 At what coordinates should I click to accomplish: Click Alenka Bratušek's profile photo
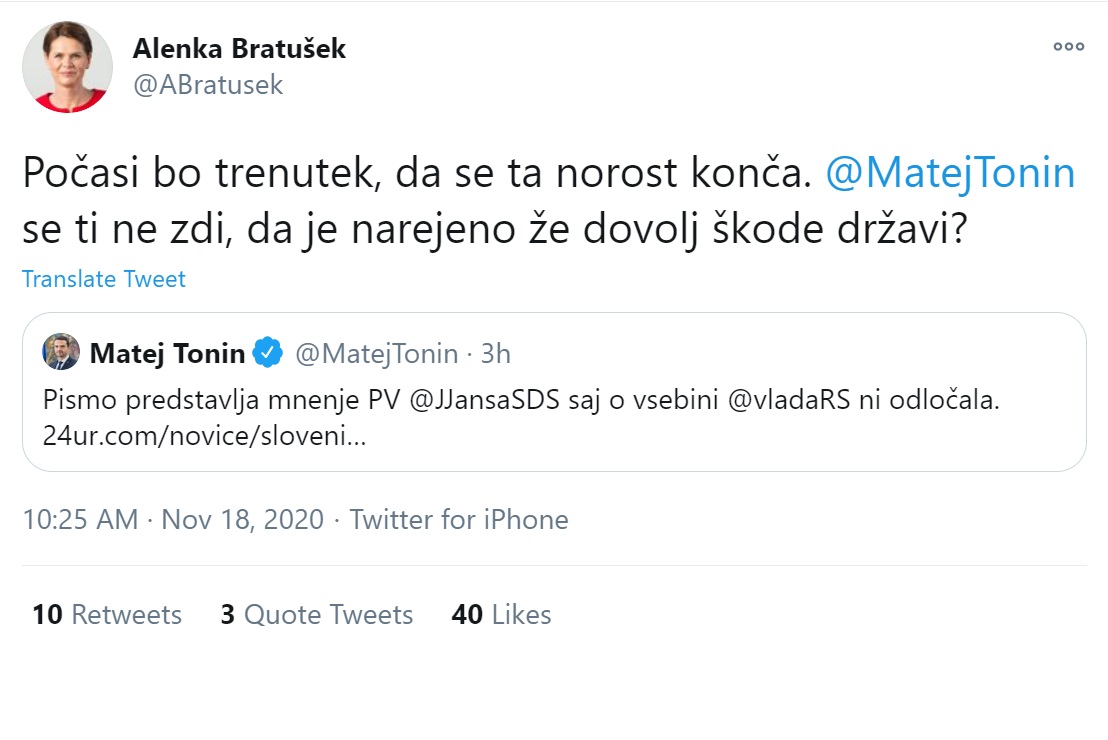pyautogui.click(x=67, y=67)
